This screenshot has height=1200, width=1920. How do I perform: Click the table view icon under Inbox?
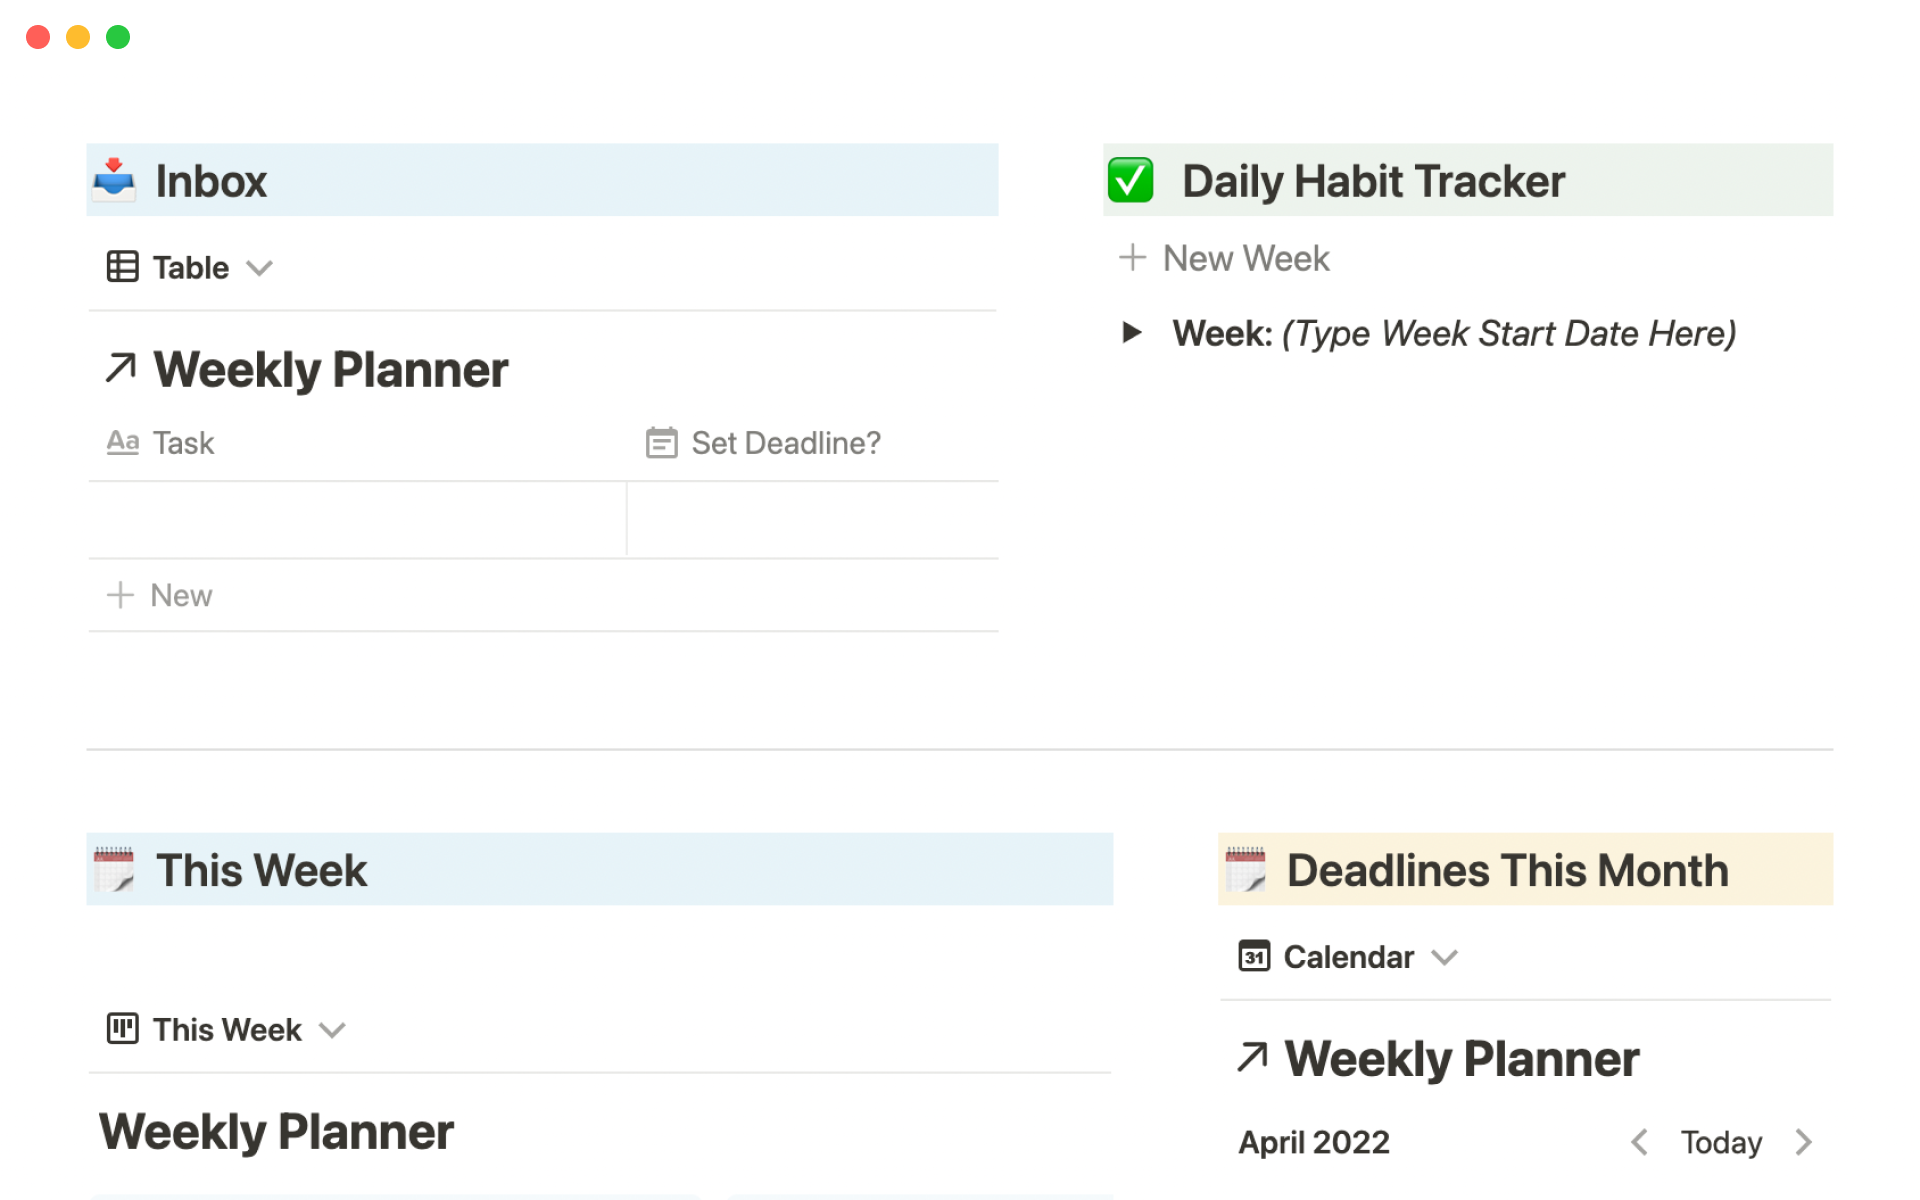pos(122,267)
